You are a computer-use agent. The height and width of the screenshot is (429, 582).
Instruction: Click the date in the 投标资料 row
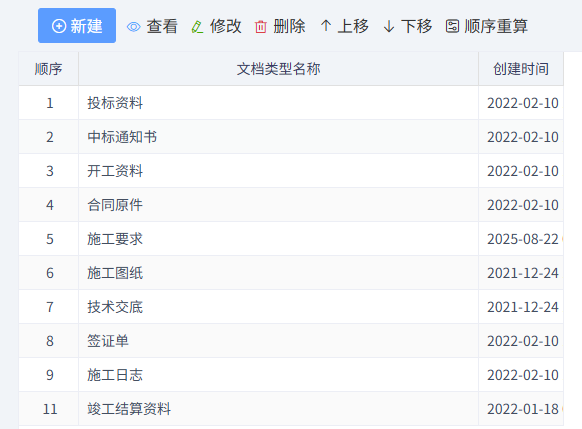coord(523,103)
